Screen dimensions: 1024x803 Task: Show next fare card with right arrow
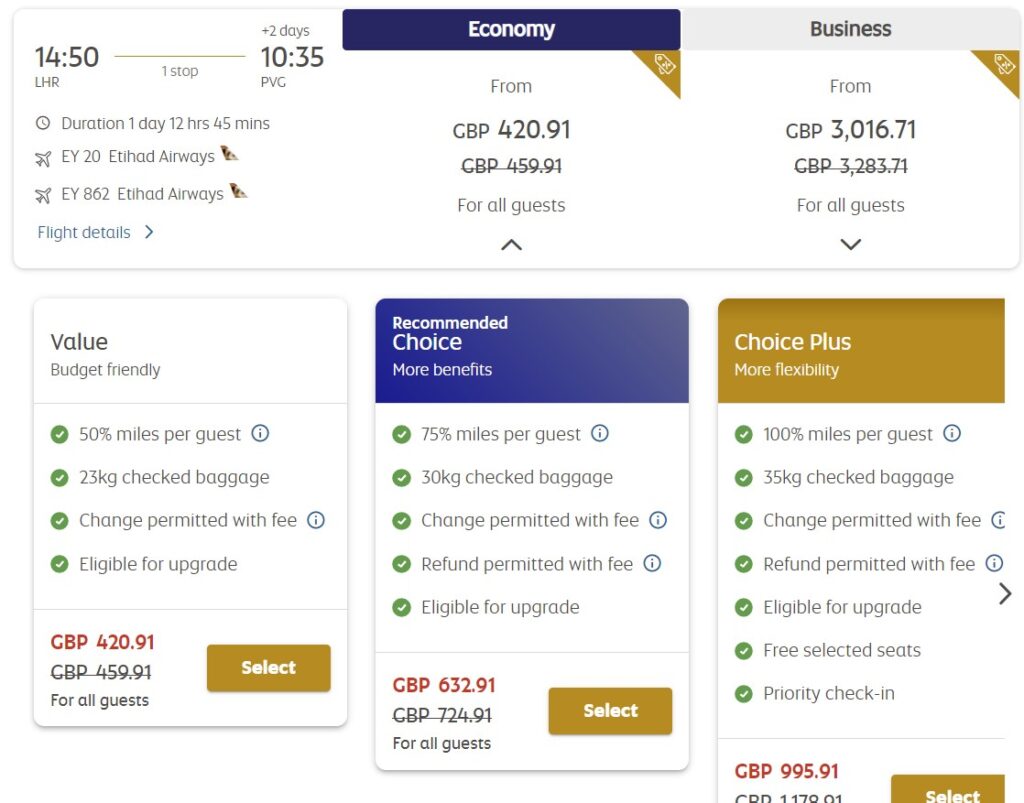click(x=1005, y=593)
